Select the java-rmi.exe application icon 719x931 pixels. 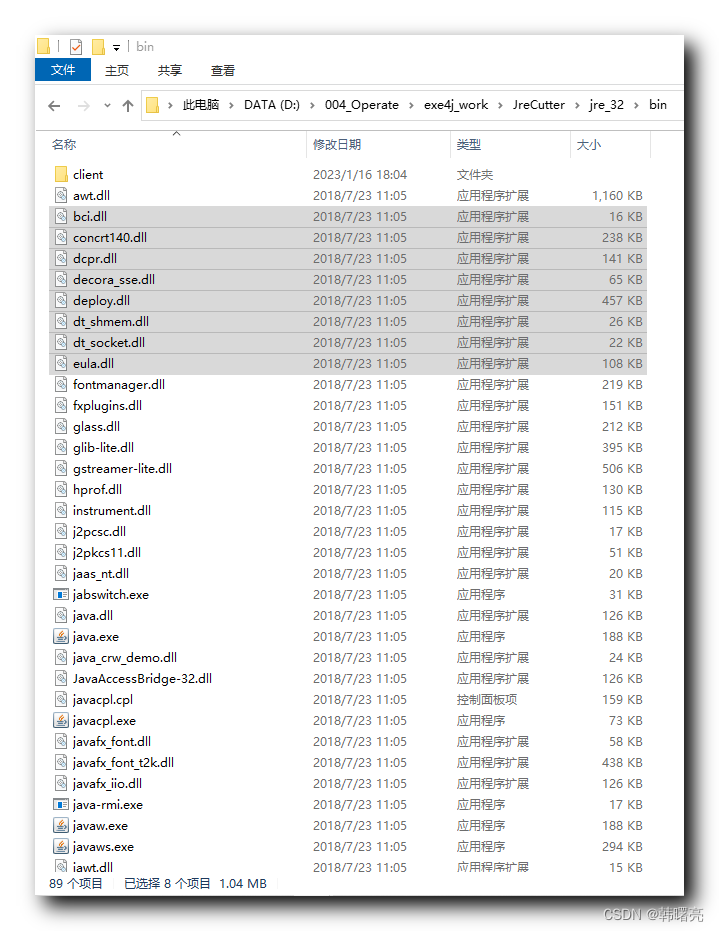[x=61, y=805]
